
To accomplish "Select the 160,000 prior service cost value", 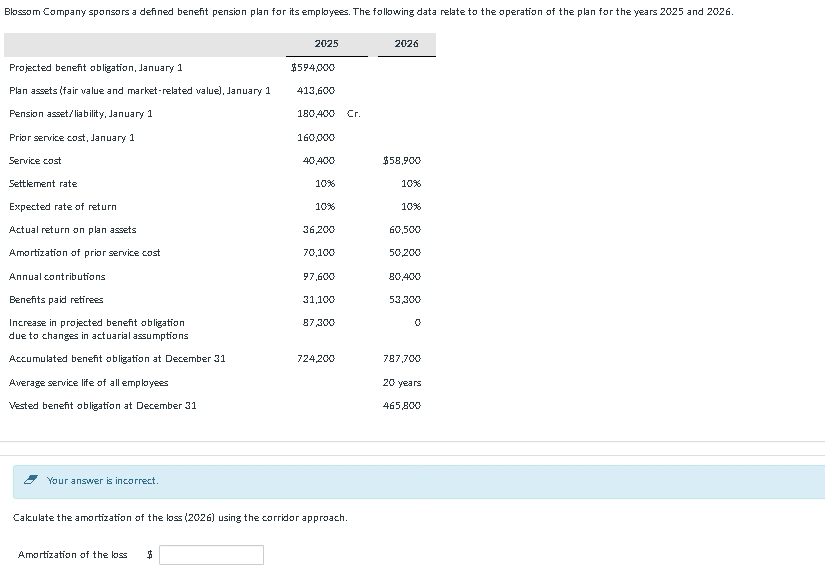I will tap(316, 137).
